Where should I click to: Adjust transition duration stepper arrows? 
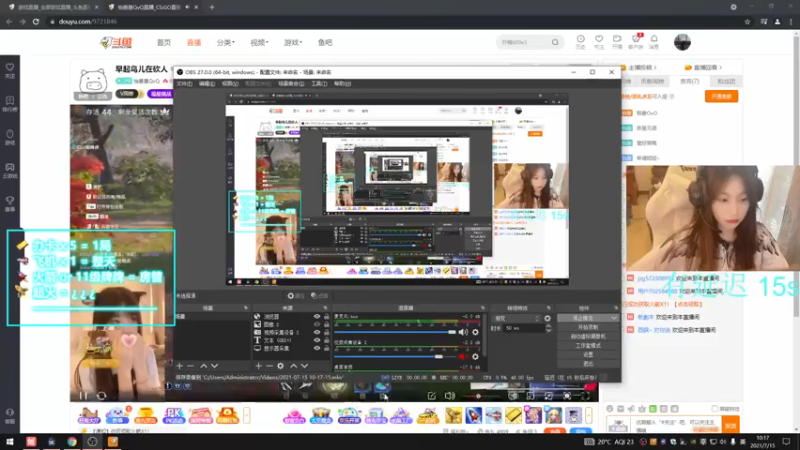548,329
